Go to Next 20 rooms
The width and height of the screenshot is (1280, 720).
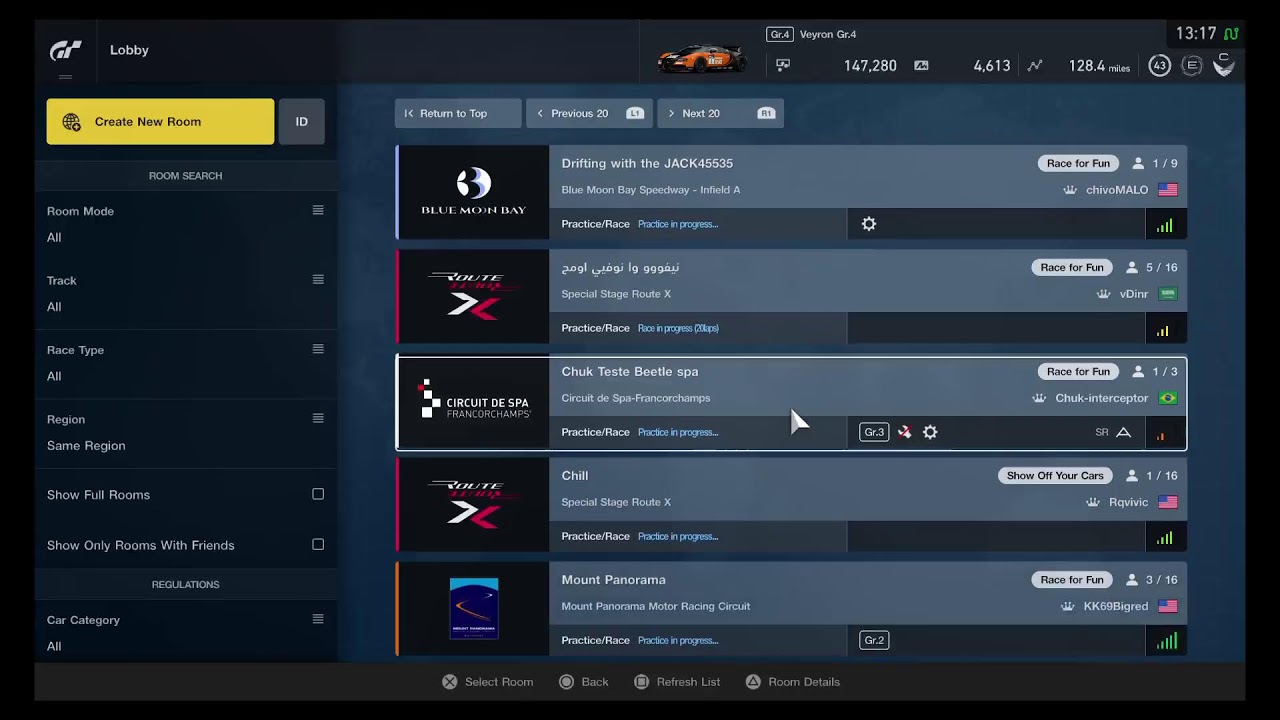[x=720, y=113]
